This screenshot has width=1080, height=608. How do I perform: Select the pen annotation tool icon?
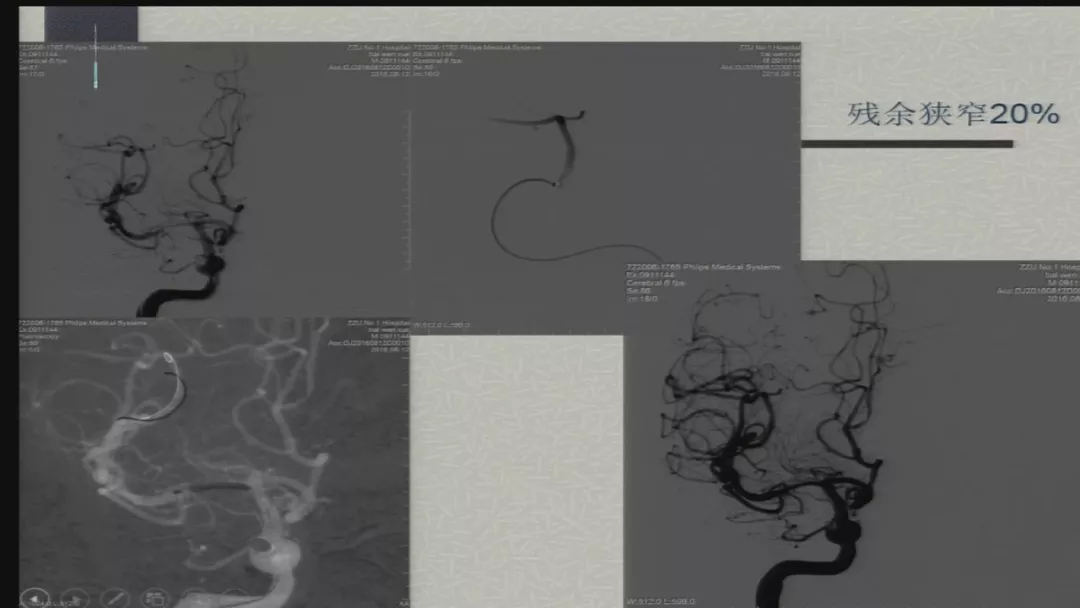point(117,598)
